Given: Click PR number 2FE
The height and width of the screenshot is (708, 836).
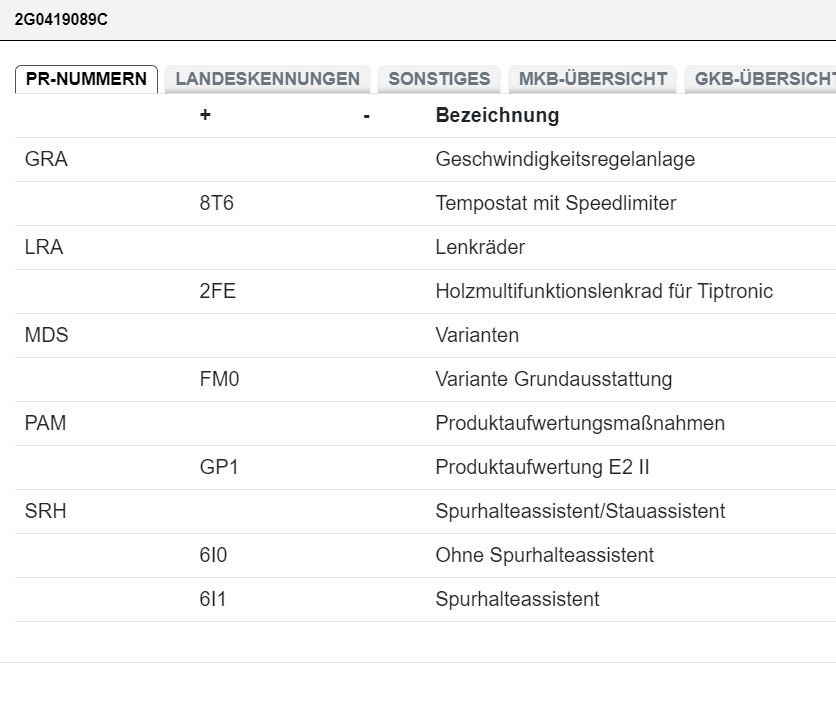Looking at the screenshot, I should point(218,291).
